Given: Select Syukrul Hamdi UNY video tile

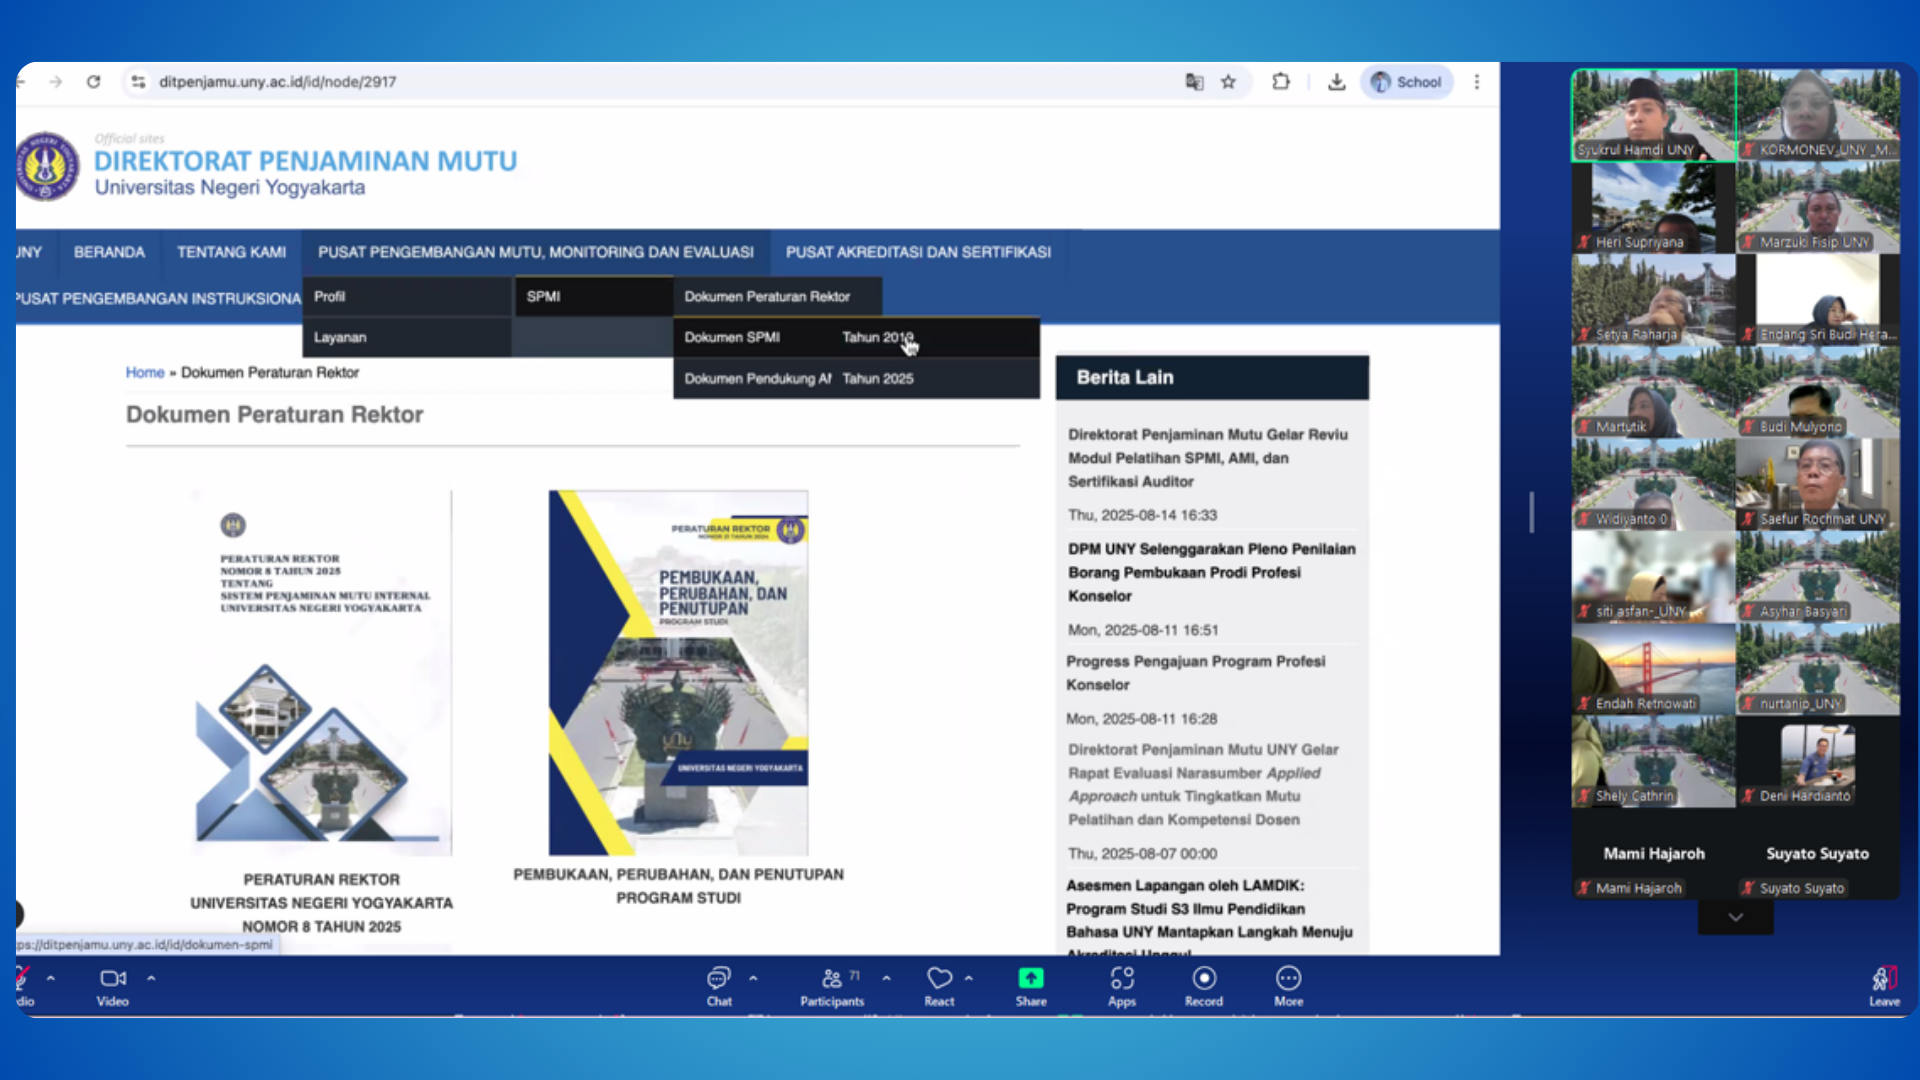Looking at the screenshot, I should pyautogui.click(x=1654, y=115).
